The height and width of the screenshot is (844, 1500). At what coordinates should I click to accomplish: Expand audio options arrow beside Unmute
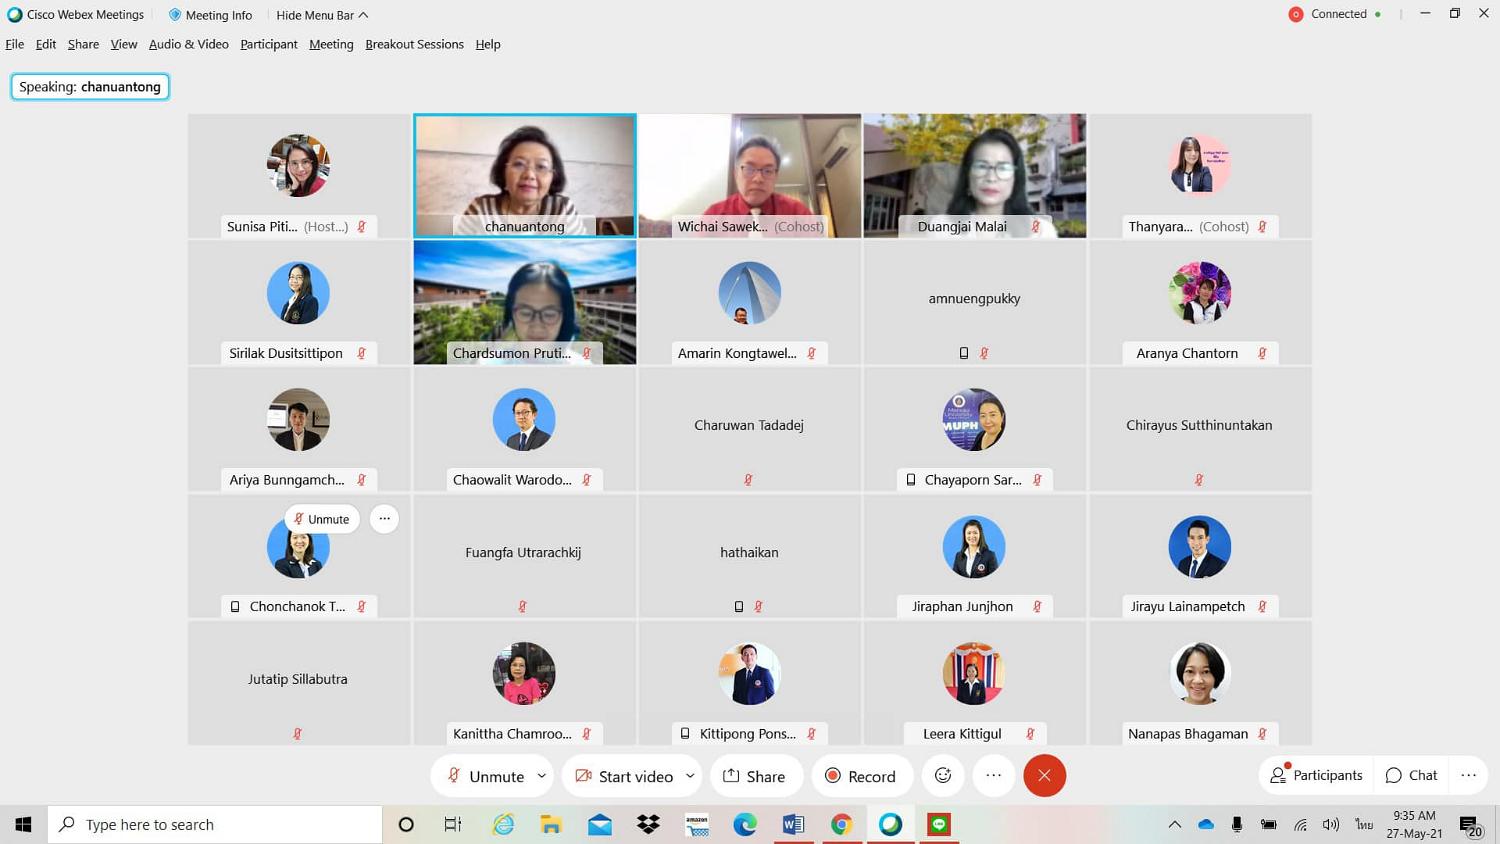[542, 776]
